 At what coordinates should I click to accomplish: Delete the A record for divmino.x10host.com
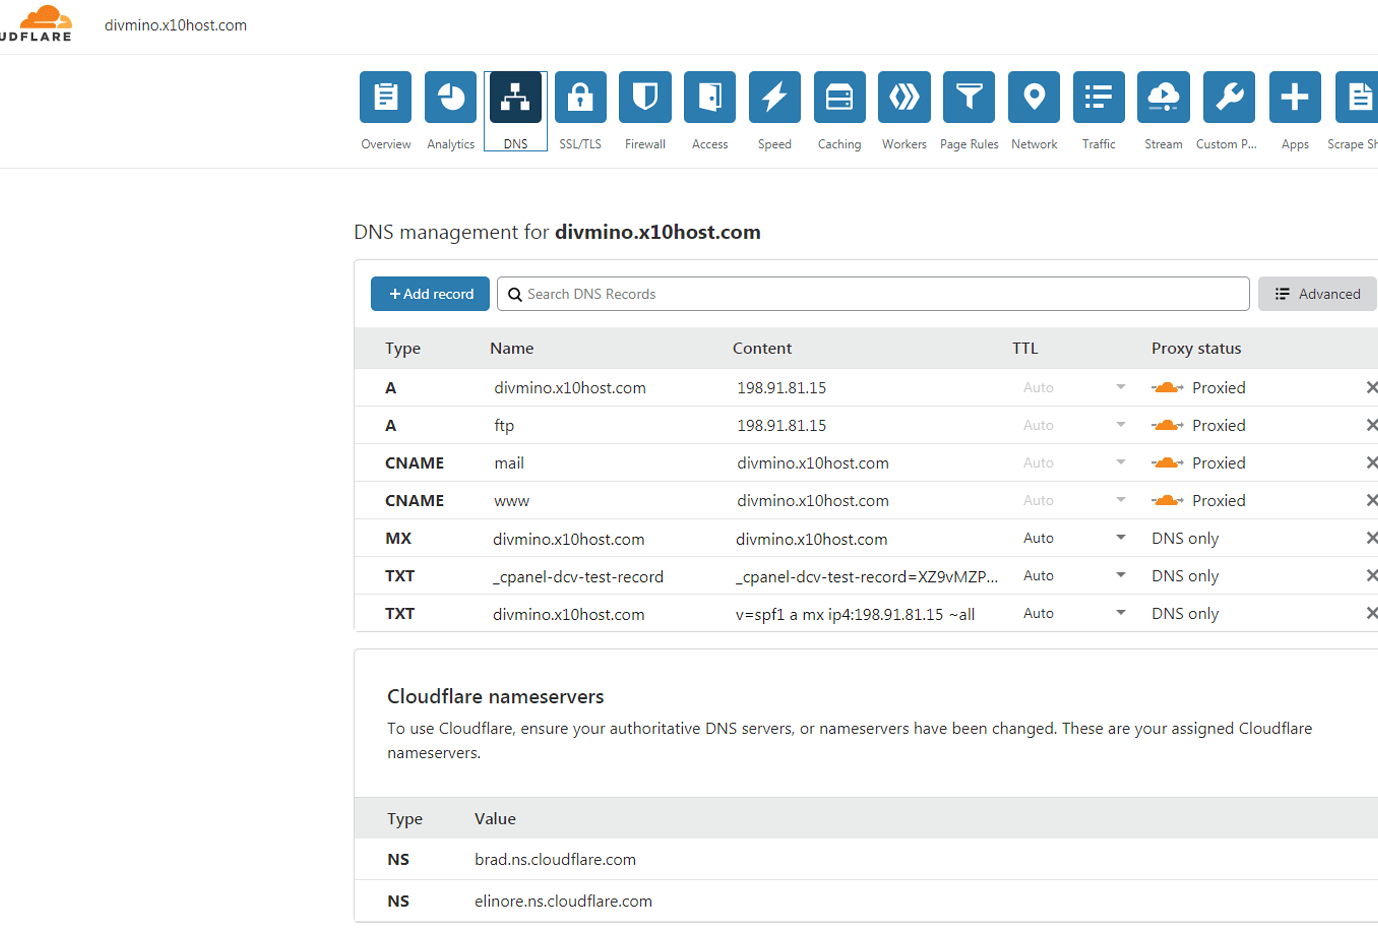[1371, 387]
